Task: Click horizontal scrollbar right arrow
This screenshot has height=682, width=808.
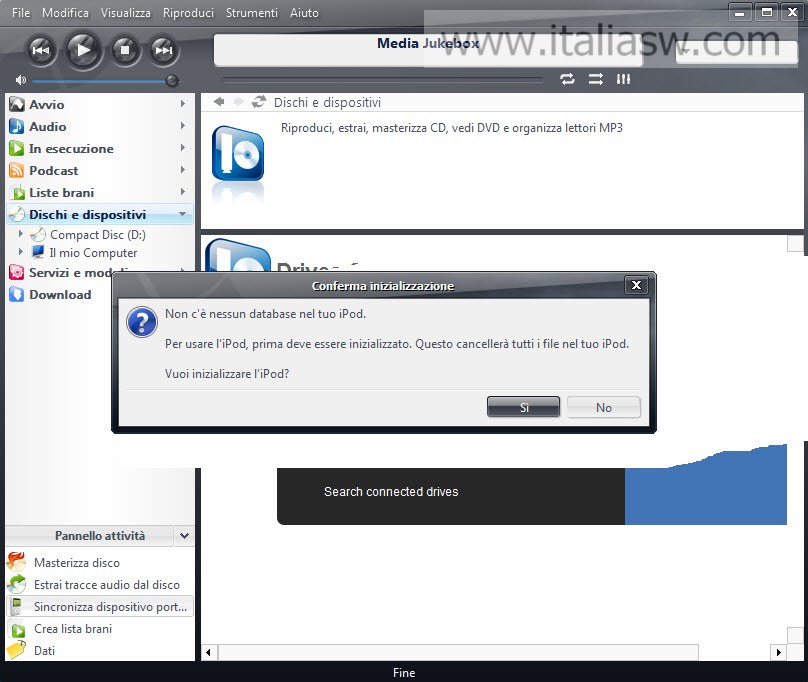Action: 779,652
